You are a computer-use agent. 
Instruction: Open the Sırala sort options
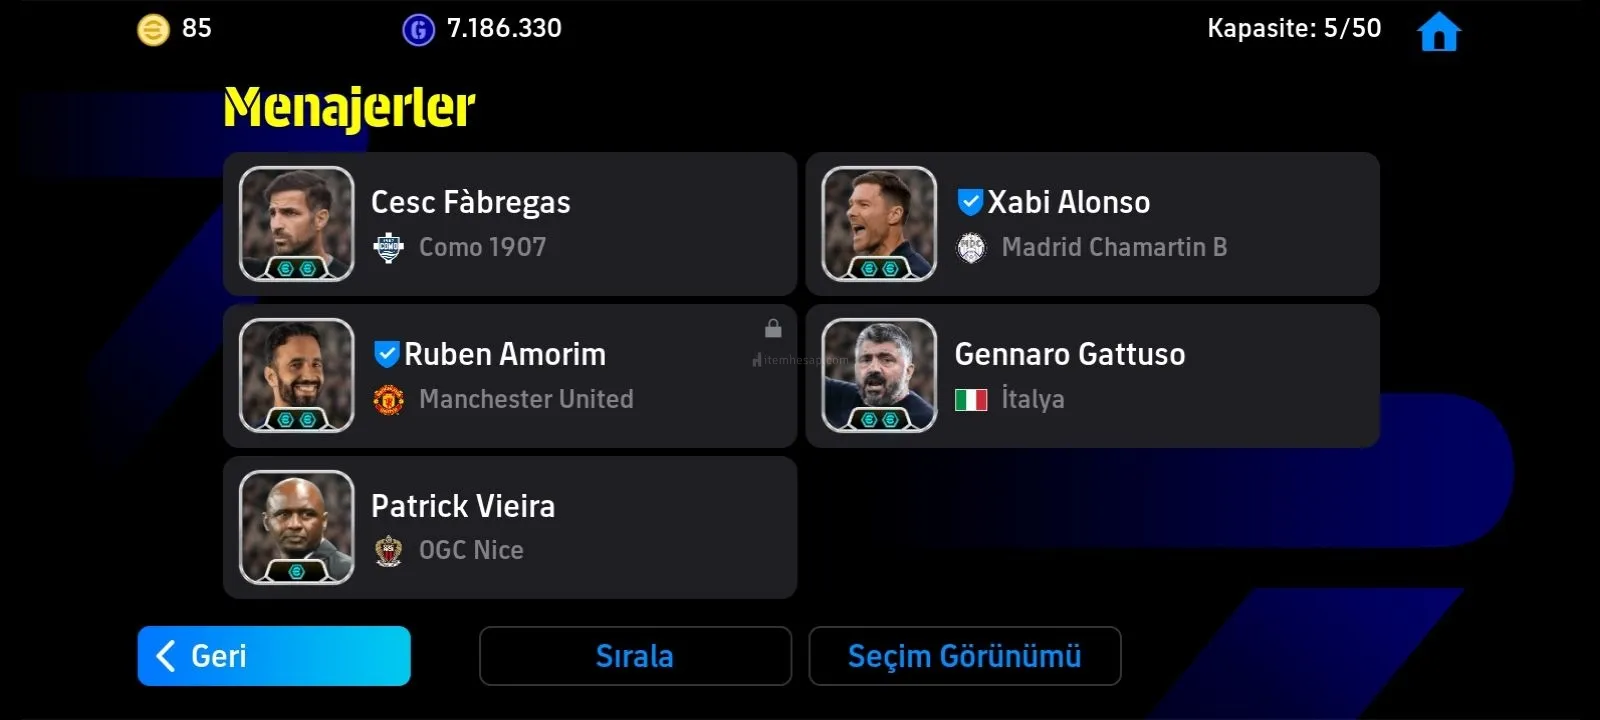[635, 656]
